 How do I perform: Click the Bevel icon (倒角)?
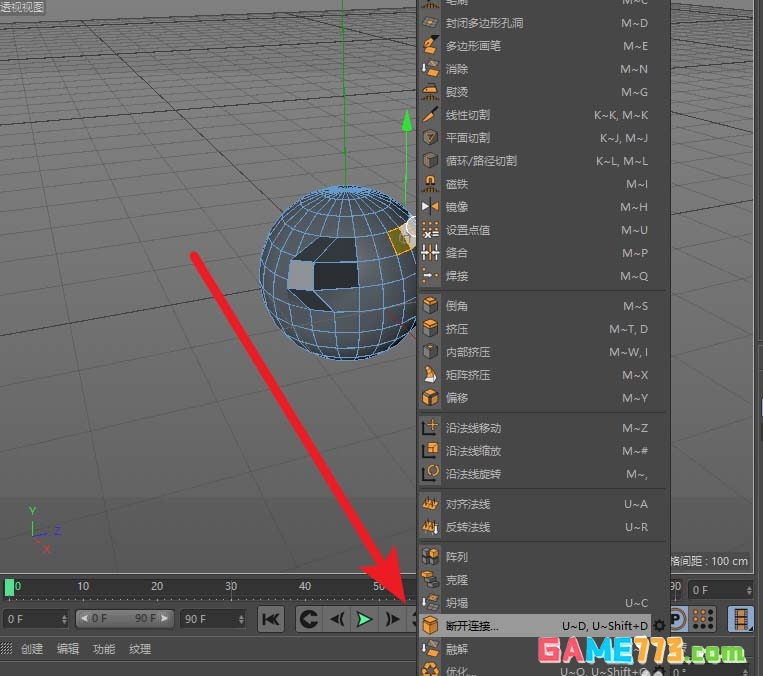(x=430, y=306)
